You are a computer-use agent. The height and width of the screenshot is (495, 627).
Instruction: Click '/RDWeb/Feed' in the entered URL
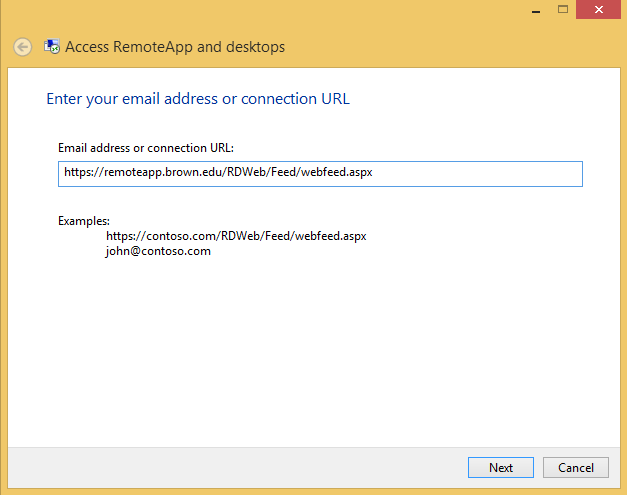pyautogui.click(x=260, y=172)
